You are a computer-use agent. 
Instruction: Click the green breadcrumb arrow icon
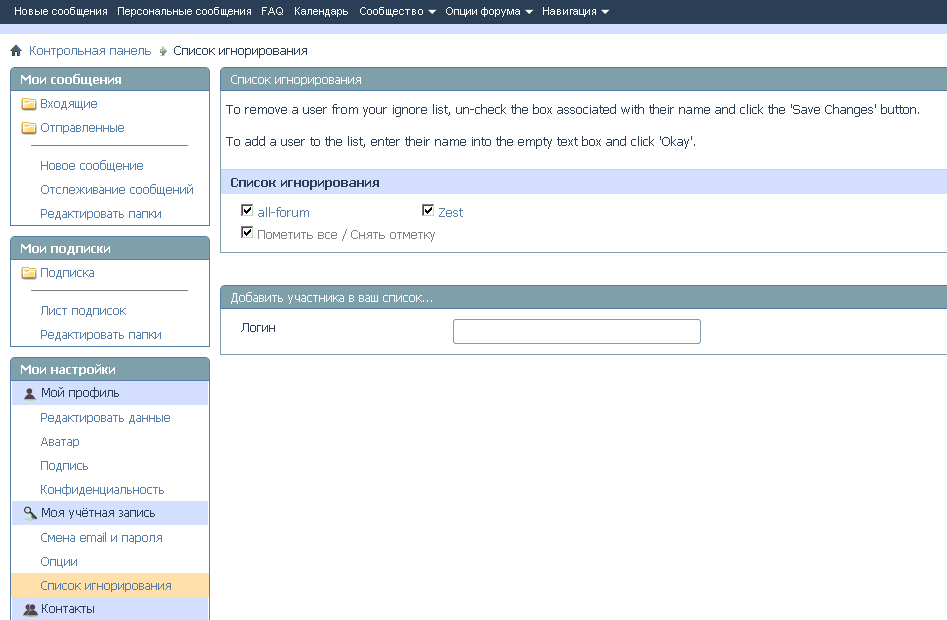point(163,51)
